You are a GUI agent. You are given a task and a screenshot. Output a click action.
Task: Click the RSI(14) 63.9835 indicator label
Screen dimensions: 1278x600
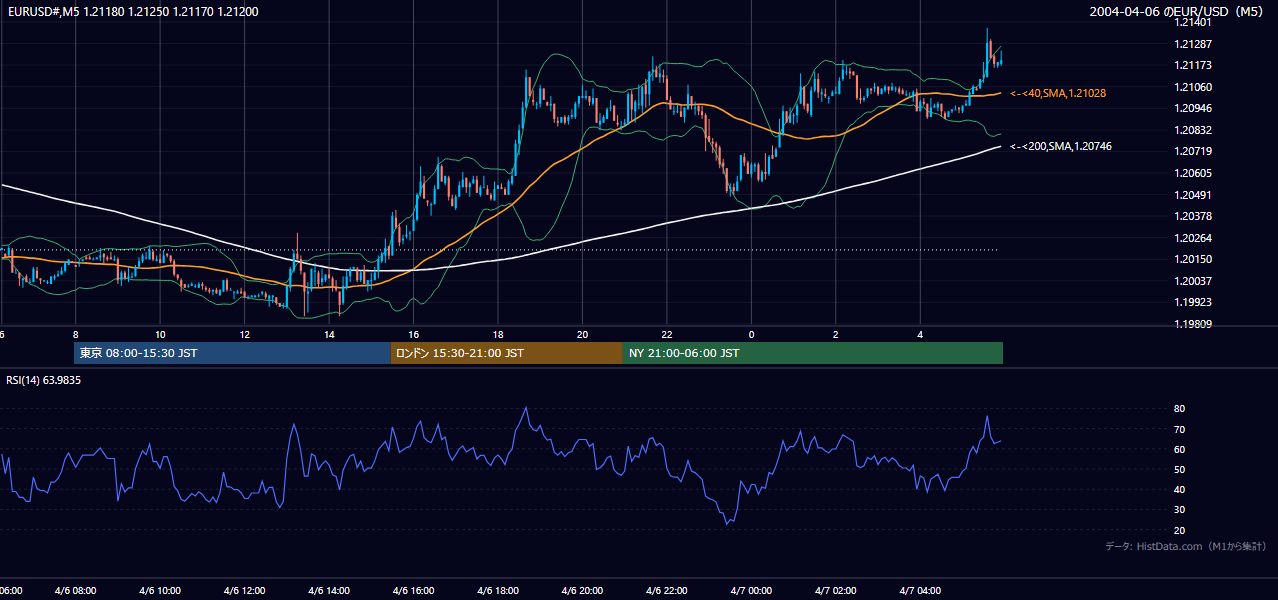point(44,381)
